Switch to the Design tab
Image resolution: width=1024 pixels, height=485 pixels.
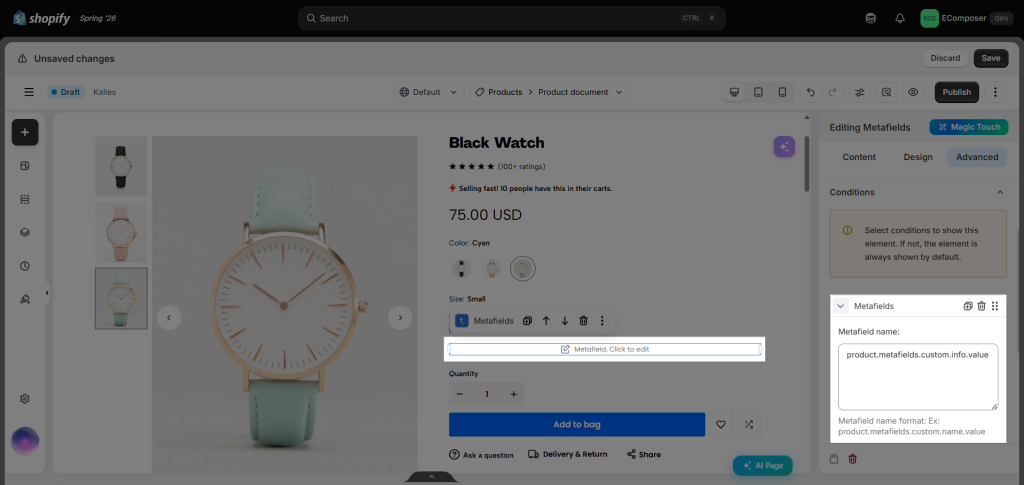coord(918,157)
